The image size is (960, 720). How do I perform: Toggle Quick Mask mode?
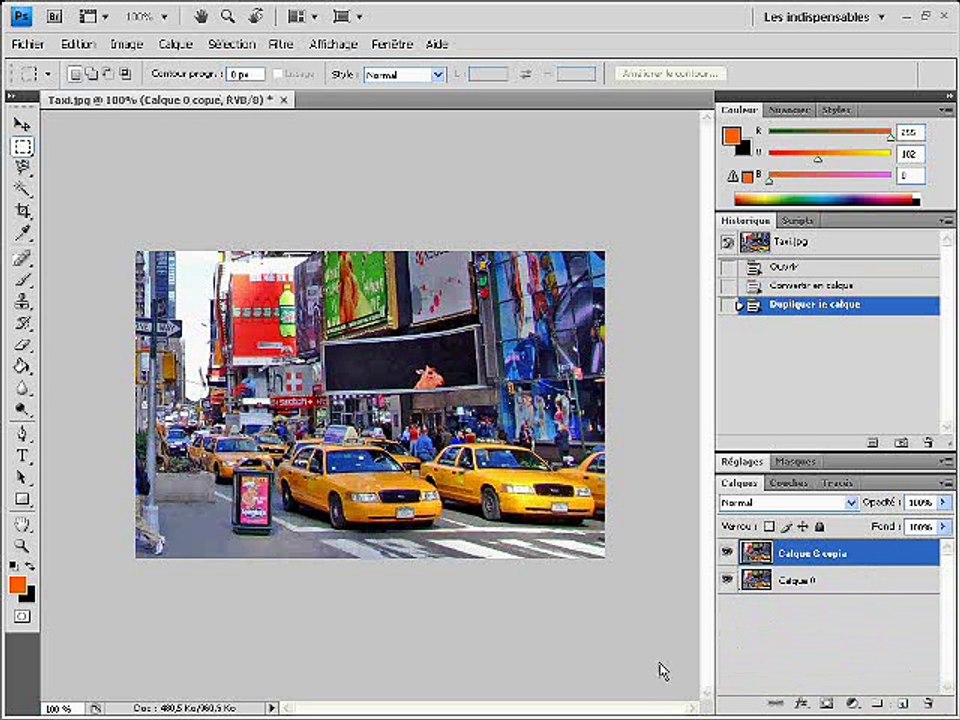pyautogui.click(x=22, y=616)
